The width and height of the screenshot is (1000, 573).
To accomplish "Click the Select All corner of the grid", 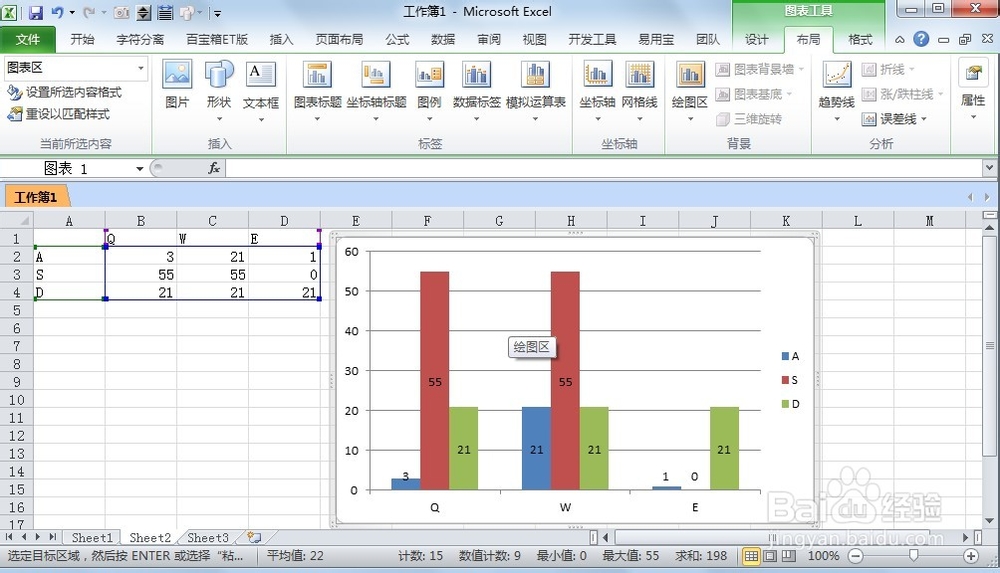I will pos(17,221).
